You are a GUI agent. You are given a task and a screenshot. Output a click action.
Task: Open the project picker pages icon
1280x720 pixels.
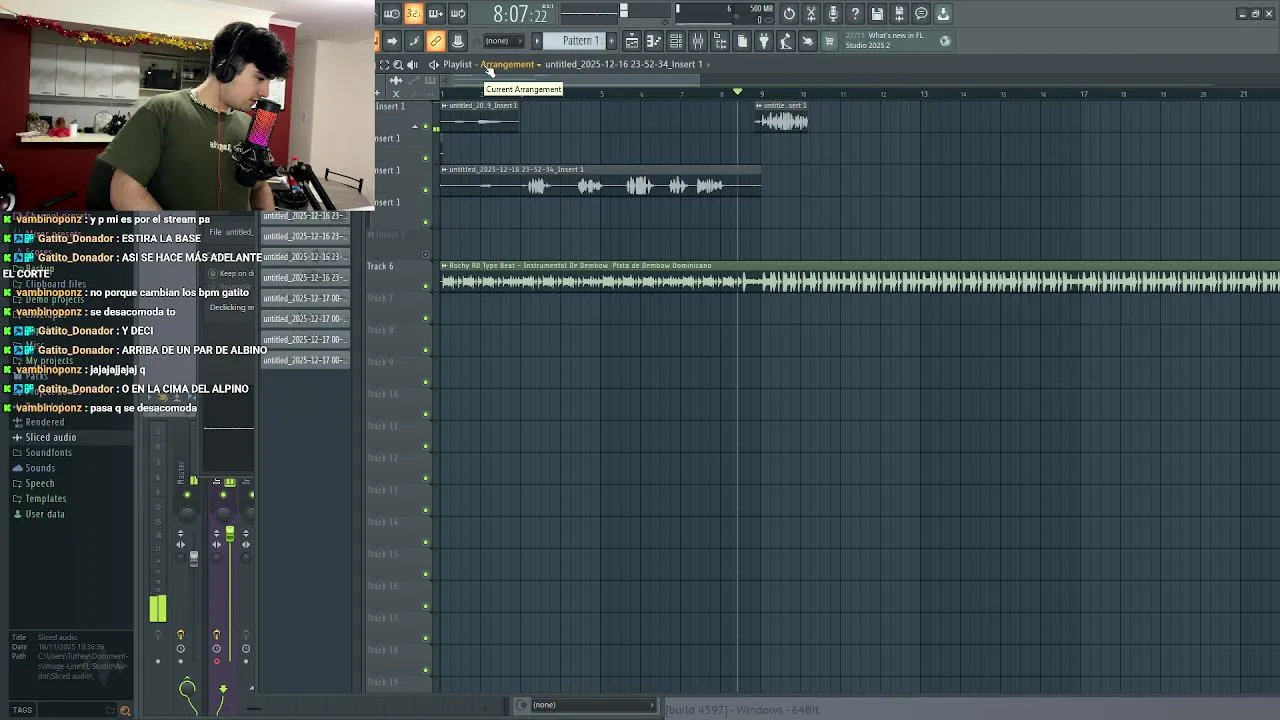pos(742,41)
